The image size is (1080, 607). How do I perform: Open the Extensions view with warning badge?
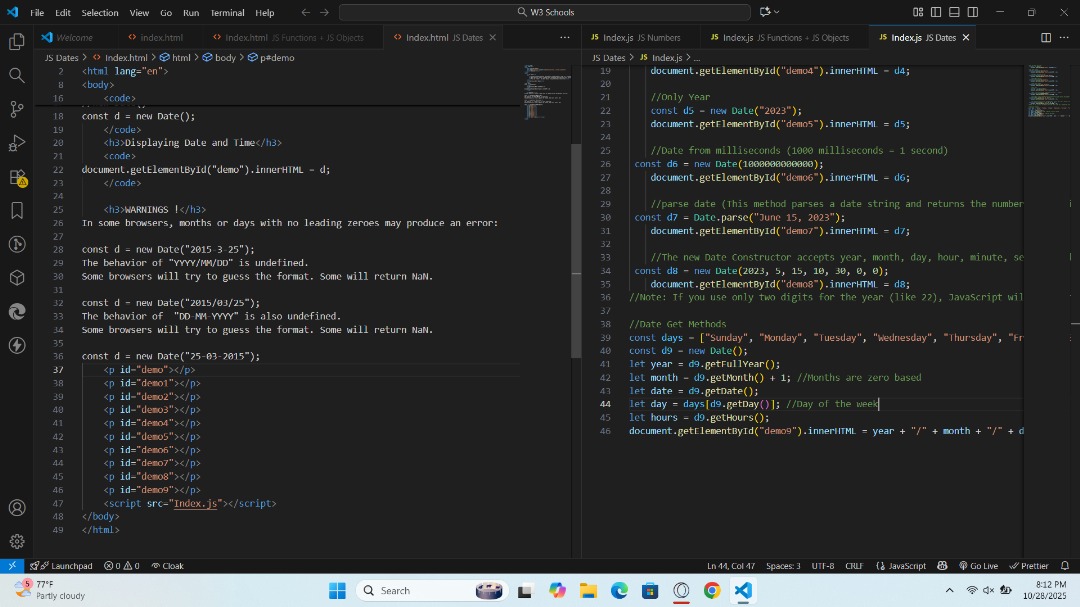(x=17, y=177)
